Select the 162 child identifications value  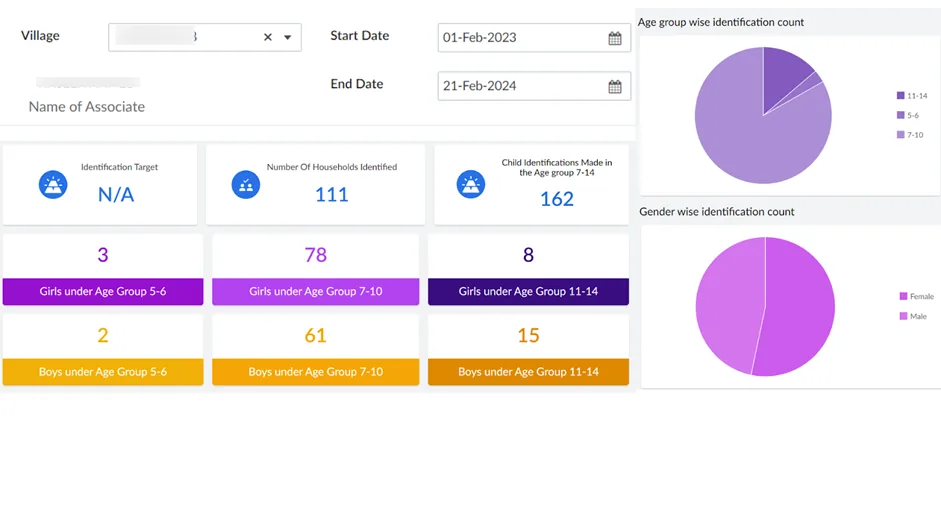point(557,199)
